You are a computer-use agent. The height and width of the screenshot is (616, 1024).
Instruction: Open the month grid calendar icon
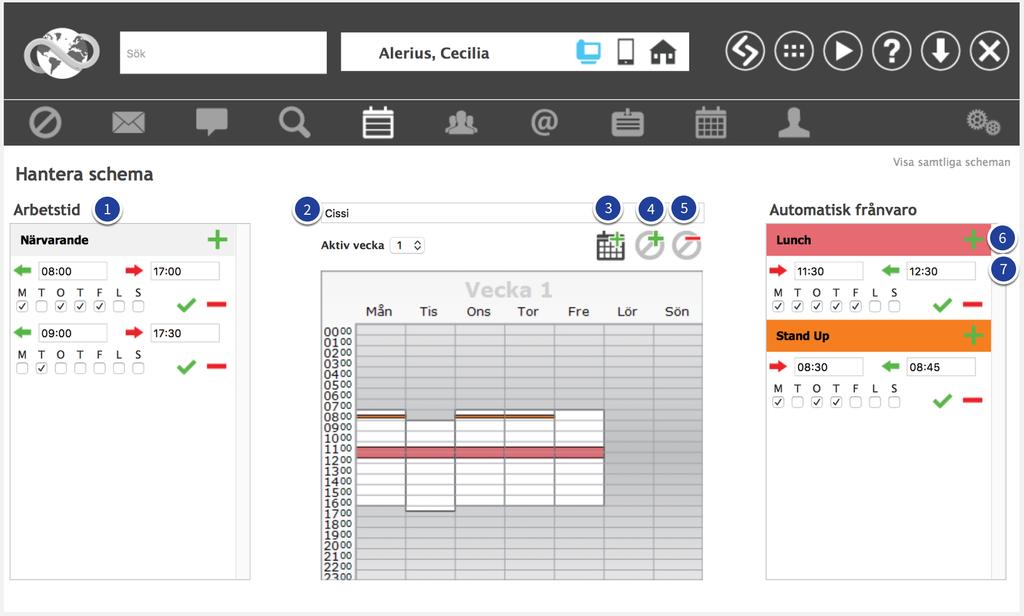[x=711, y=122]
